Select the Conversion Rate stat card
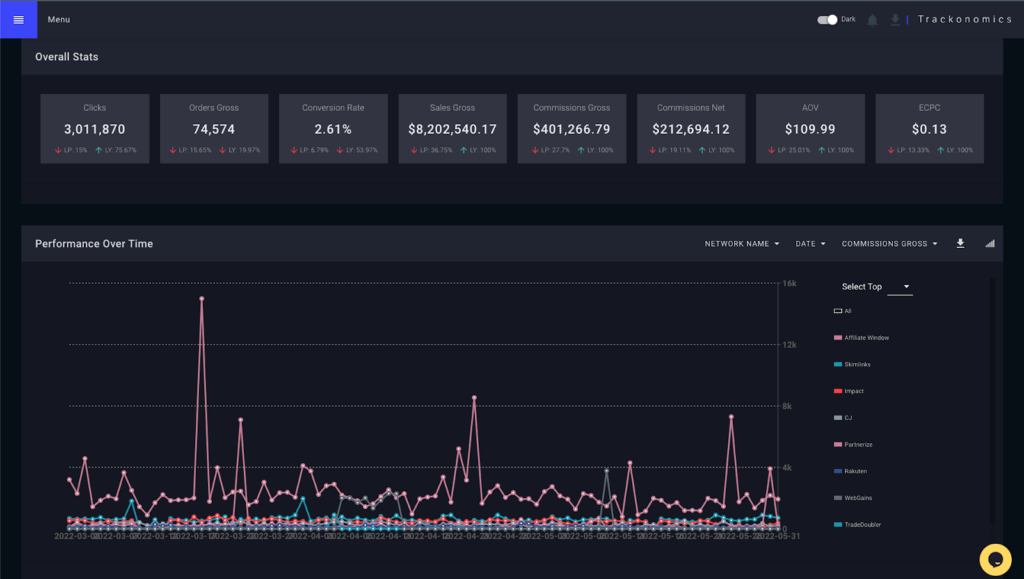1024x579 pixels. [333, 128]
